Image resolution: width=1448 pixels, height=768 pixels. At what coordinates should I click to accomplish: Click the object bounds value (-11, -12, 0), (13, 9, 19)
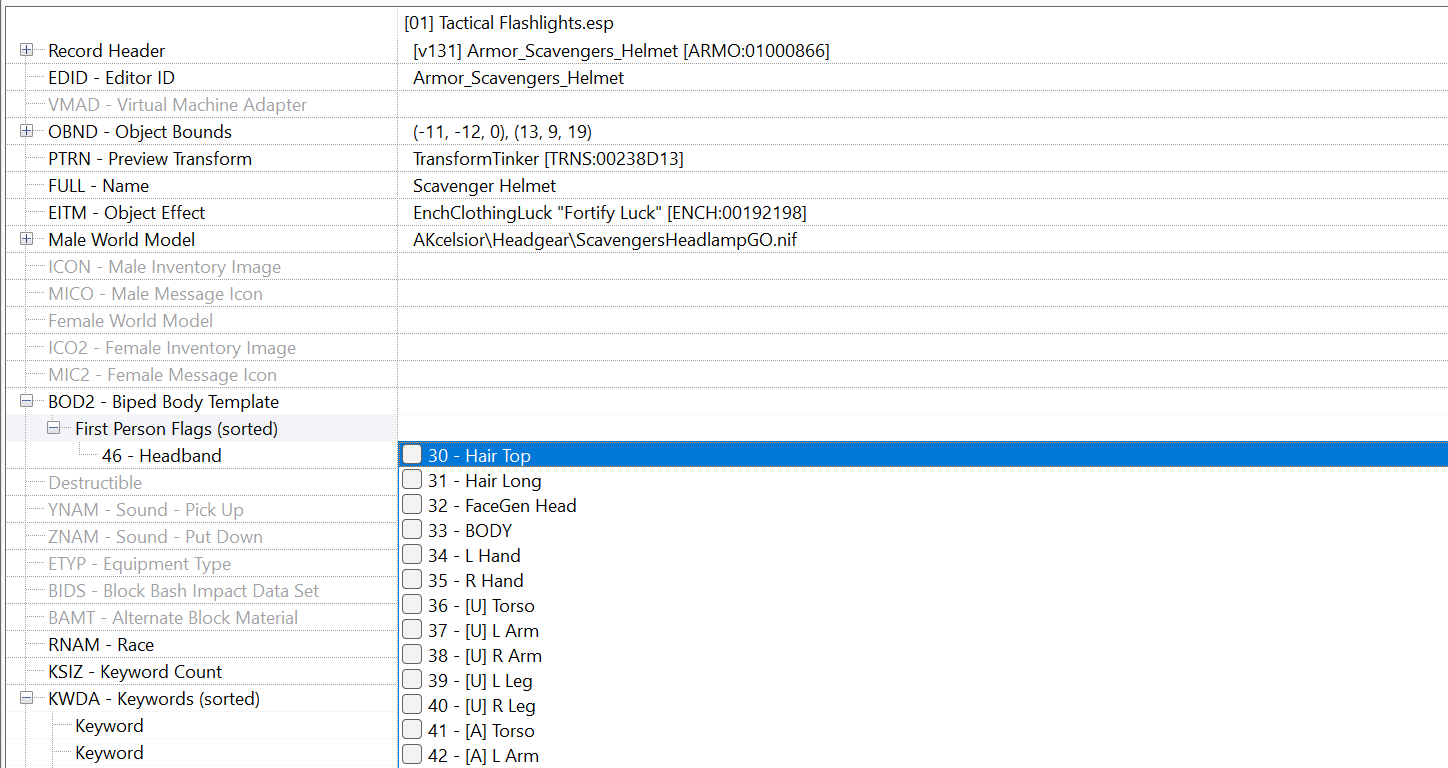click(x=503, y=131)
